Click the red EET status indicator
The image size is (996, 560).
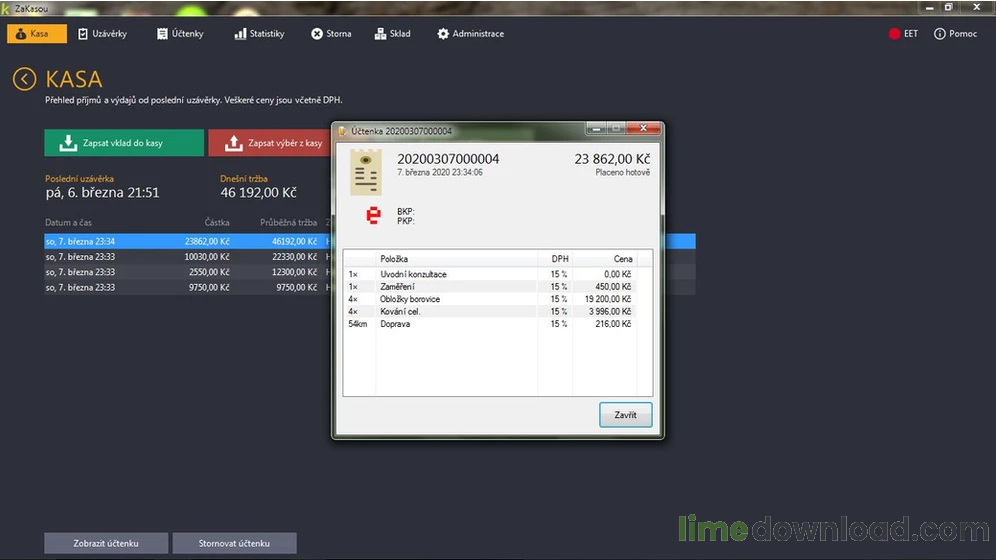(x=894, y=34)
